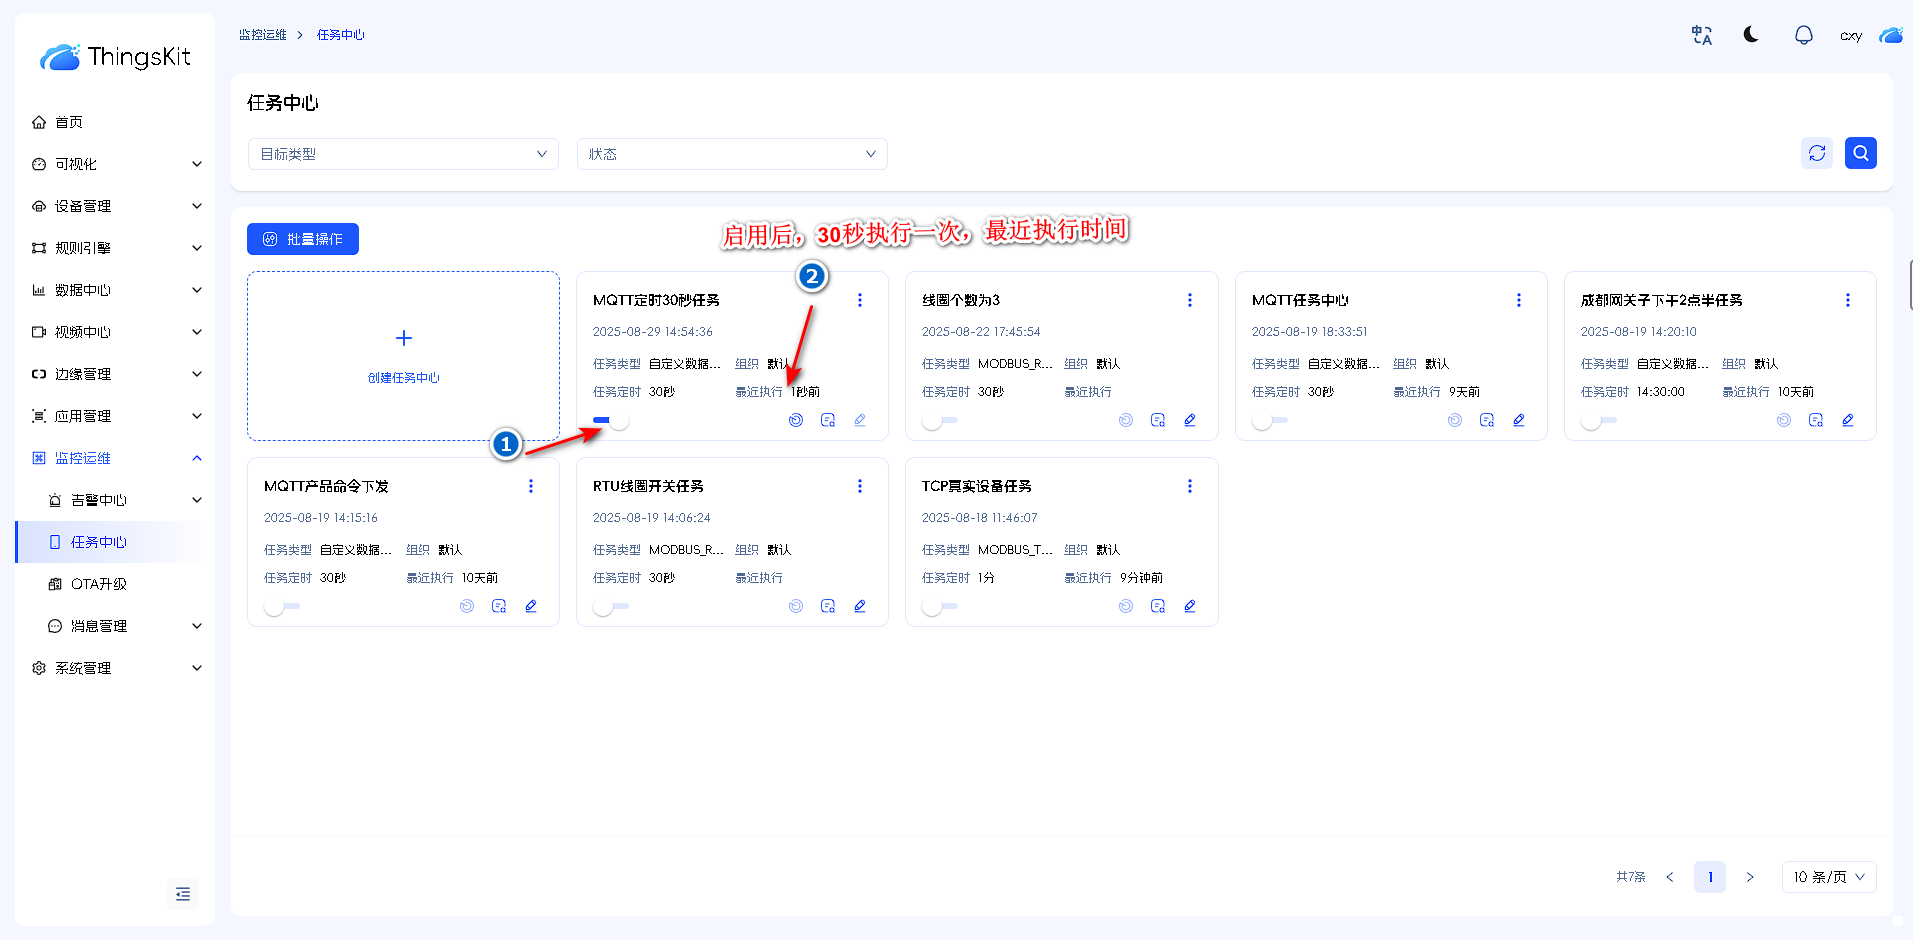Go to 首页 in the sidebar
Image resolution: width=1913 pixels, height=940 pixels.
click(x=69, y=122)
